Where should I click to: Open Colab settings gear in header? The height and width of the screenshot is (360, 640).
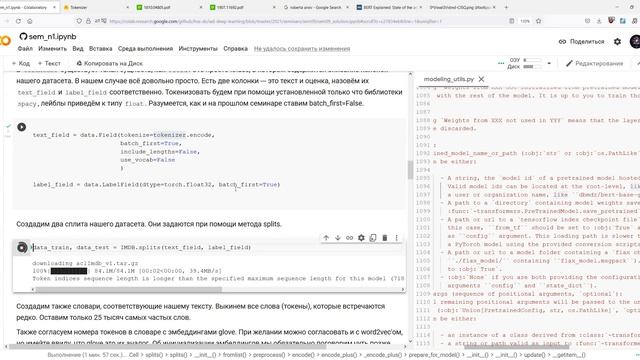point(617,42)
